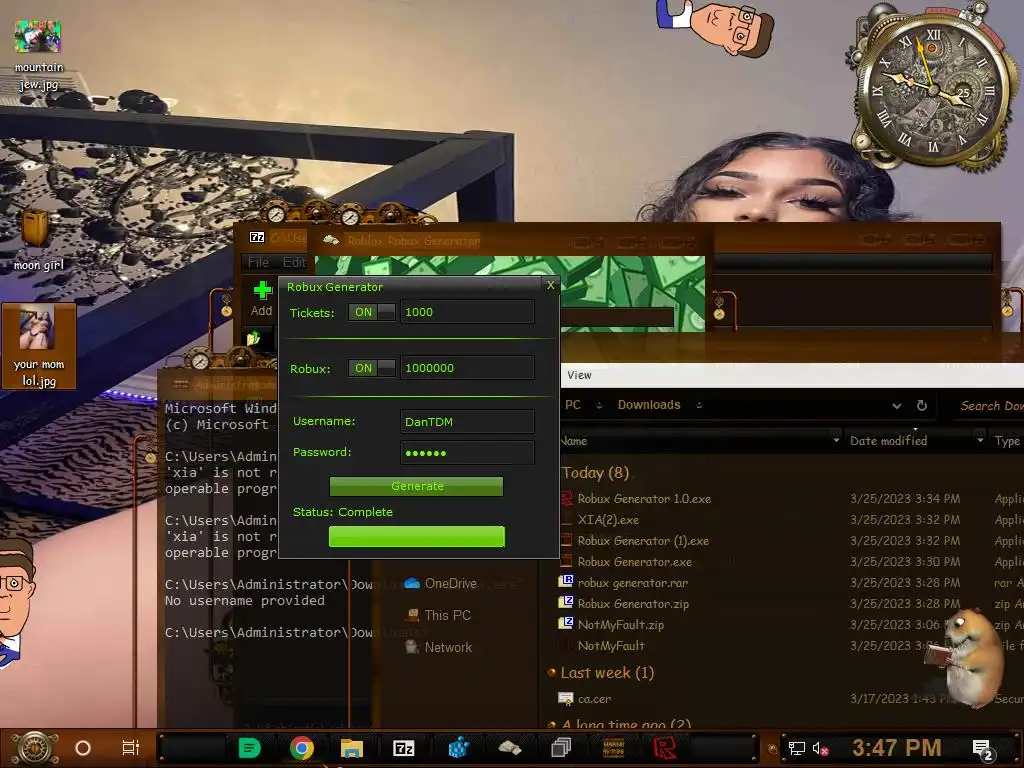Screen dimensions: 1024x768
Task: Open the View tab in File Explorer
Action: [579, 375]
